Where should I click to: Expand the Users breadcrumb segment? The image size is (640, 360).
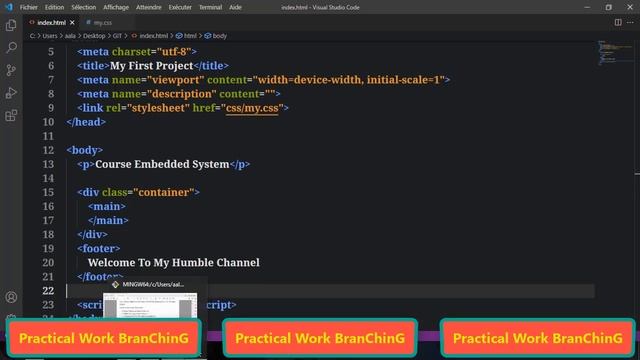point(50,36)
